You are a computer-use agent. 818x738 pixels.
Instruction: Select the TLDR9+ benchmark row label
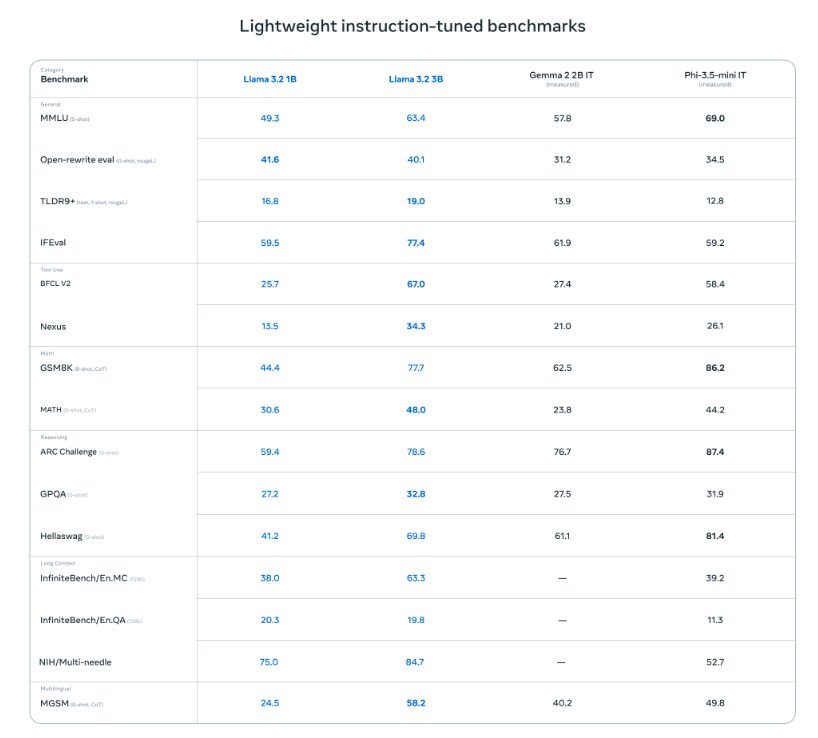click(59, 201)
